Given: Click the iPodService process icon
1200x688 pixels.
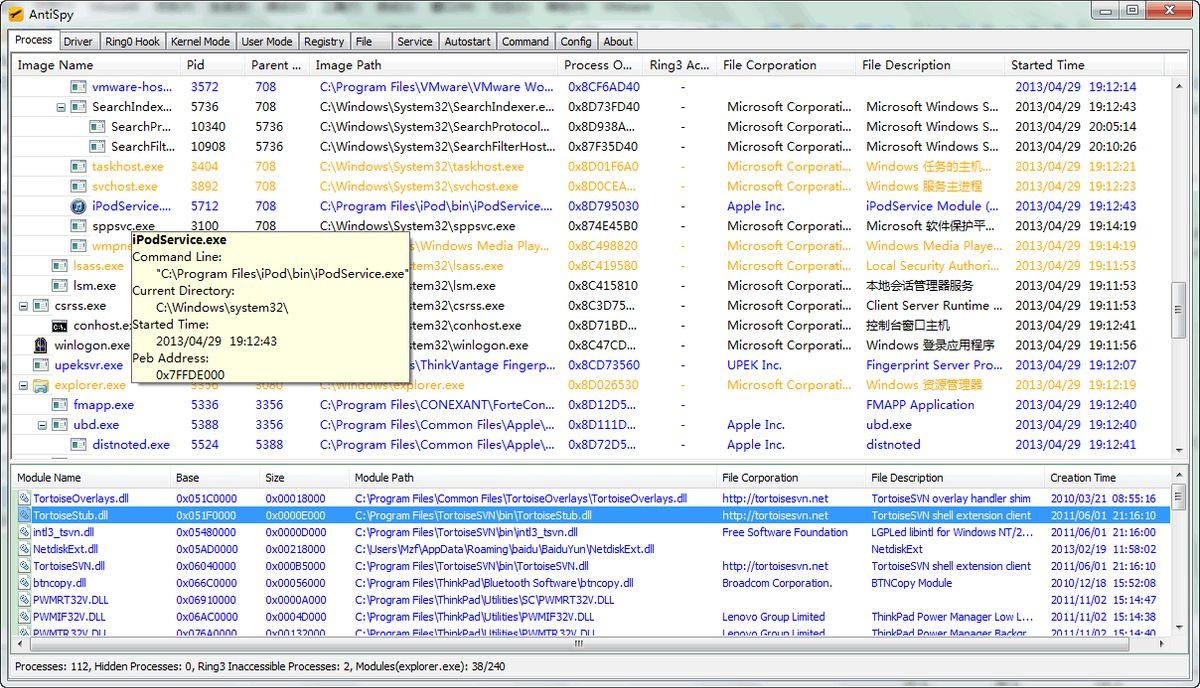Looking at the screenshot, I should 79,206.
